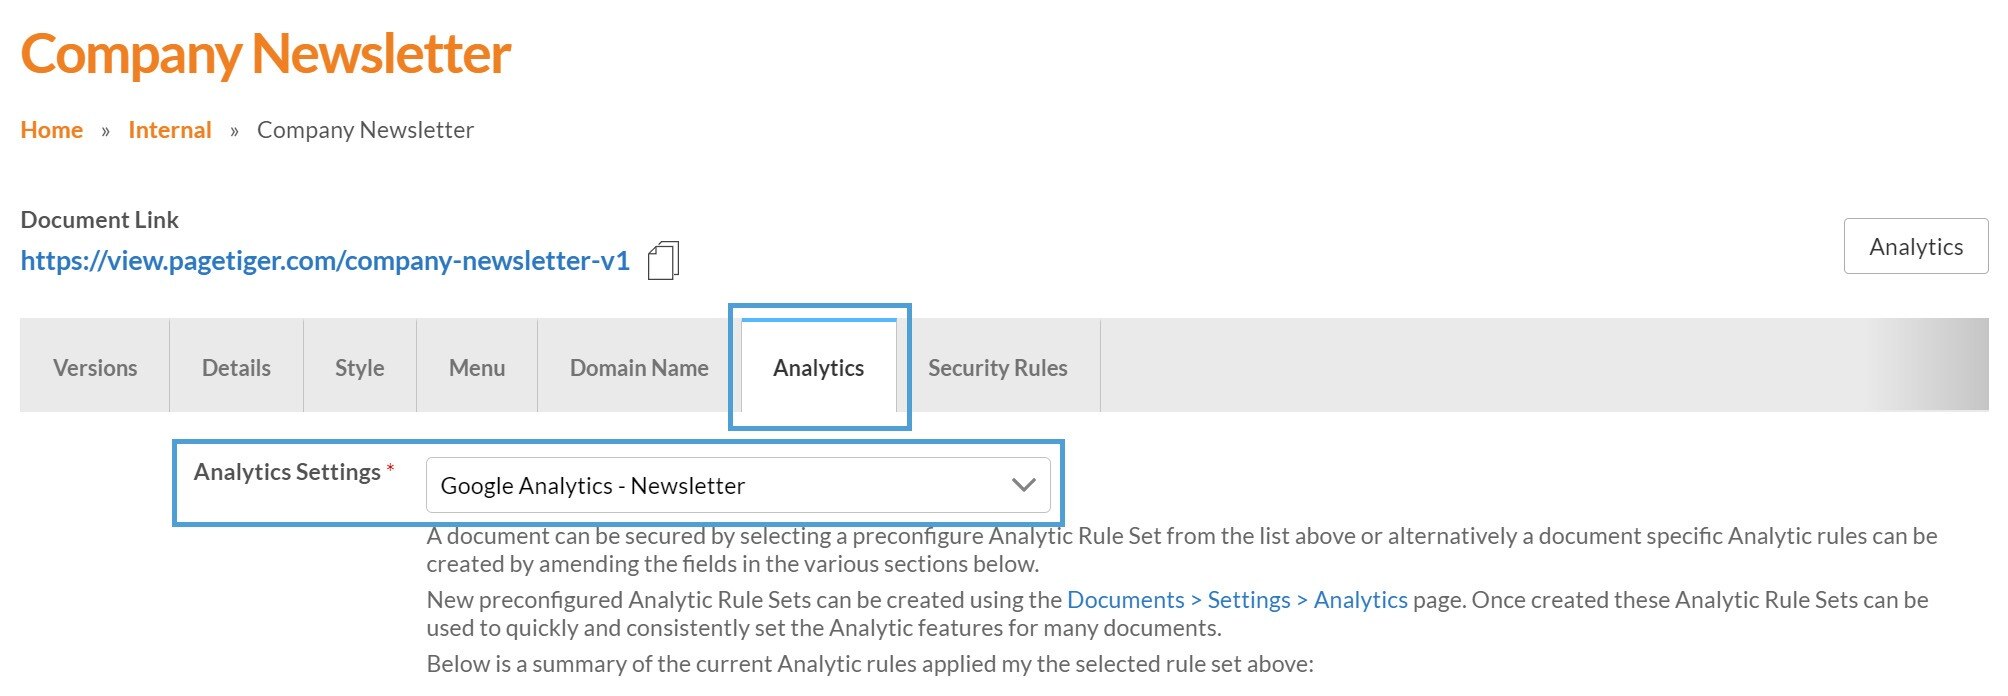Screen dimensions: 2008x696
Task: Click the dropdown chevron arrow in Analytics Settings
Action: coord(1022,485)
